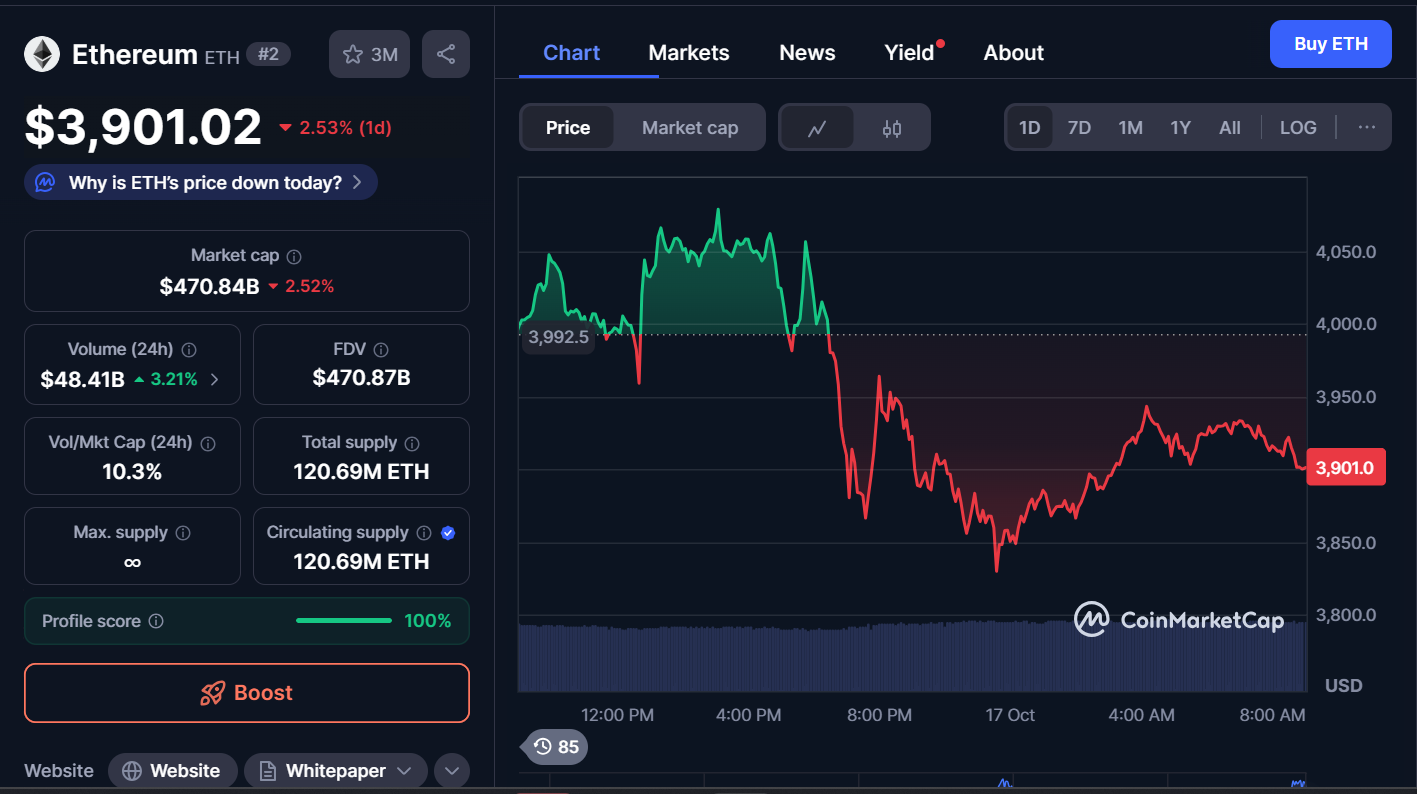The height and width of the screenshot is (794, 1417).
Task: Expand more links chevron next to Whitepaper
Action: coord(451,771)
